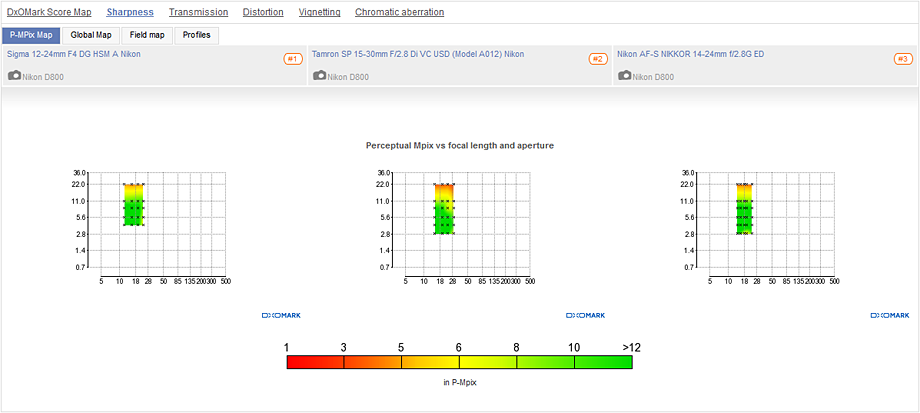Switch to Global Map view
This screenshot has height=413, width=920.
91,35
